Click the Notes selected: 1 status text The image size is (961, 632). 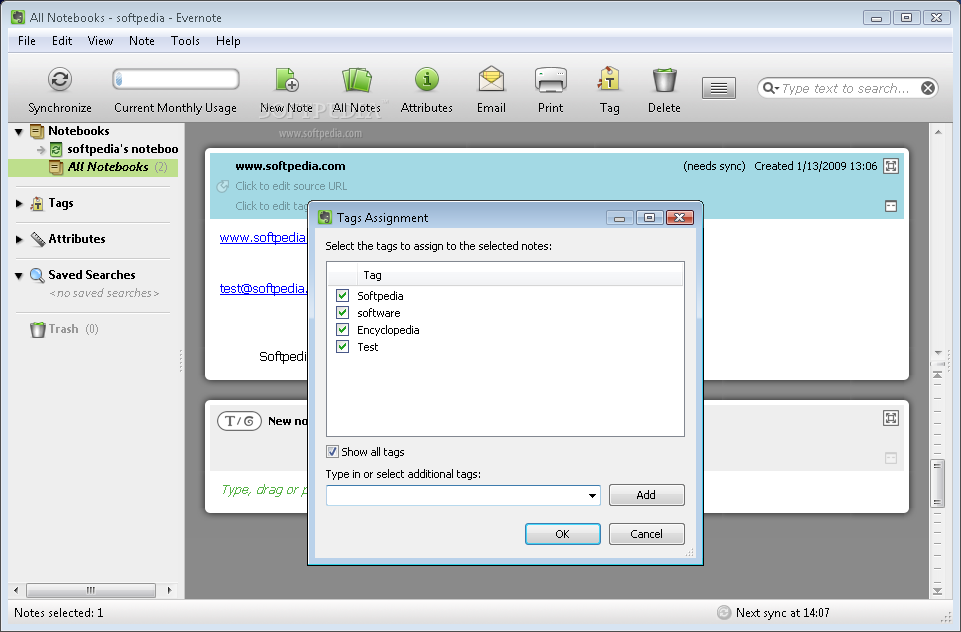pyautogui.click(x=59, y=613)
